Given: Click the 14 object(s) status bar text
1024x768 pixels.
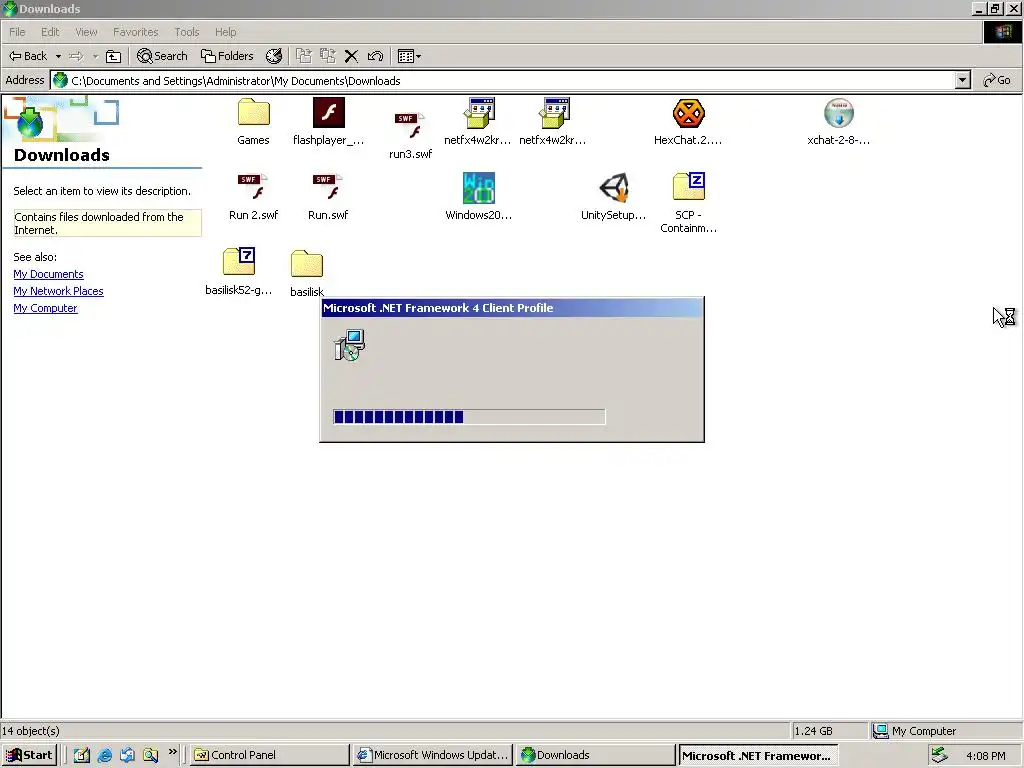Looking at the screenshot, I should click(x=31, y=731).
